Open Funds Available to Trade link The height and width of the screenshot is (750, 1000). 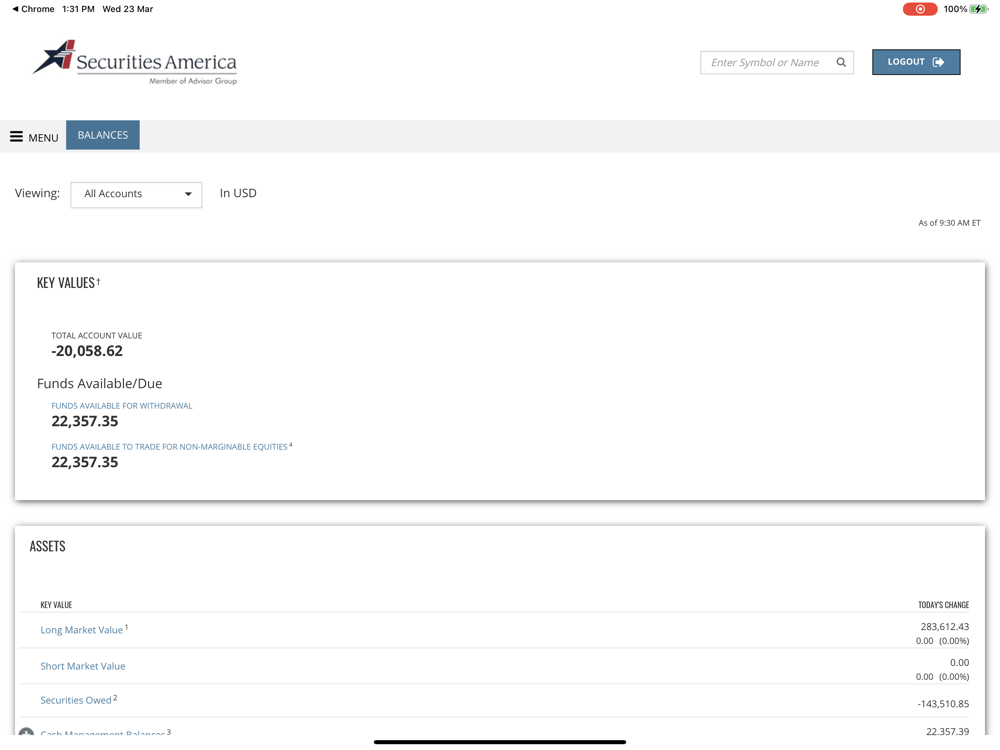(x=172, y=446)
